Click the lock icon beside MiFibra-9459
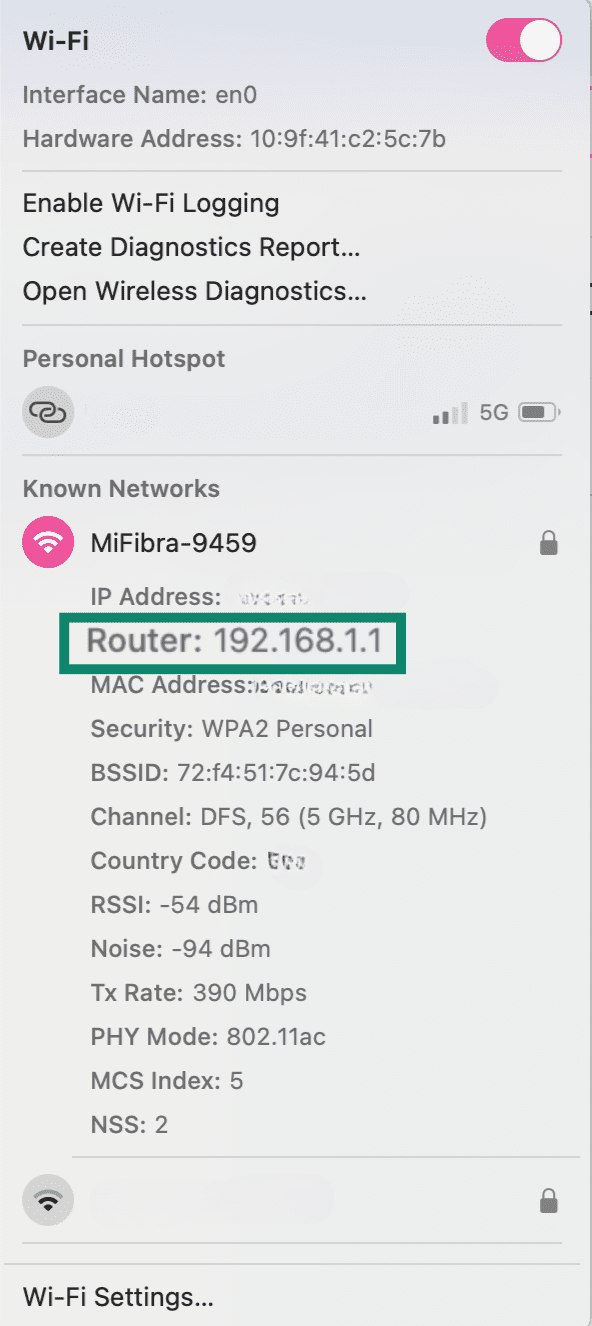The width and height of the screenshot is (592, 1326). 548,543
